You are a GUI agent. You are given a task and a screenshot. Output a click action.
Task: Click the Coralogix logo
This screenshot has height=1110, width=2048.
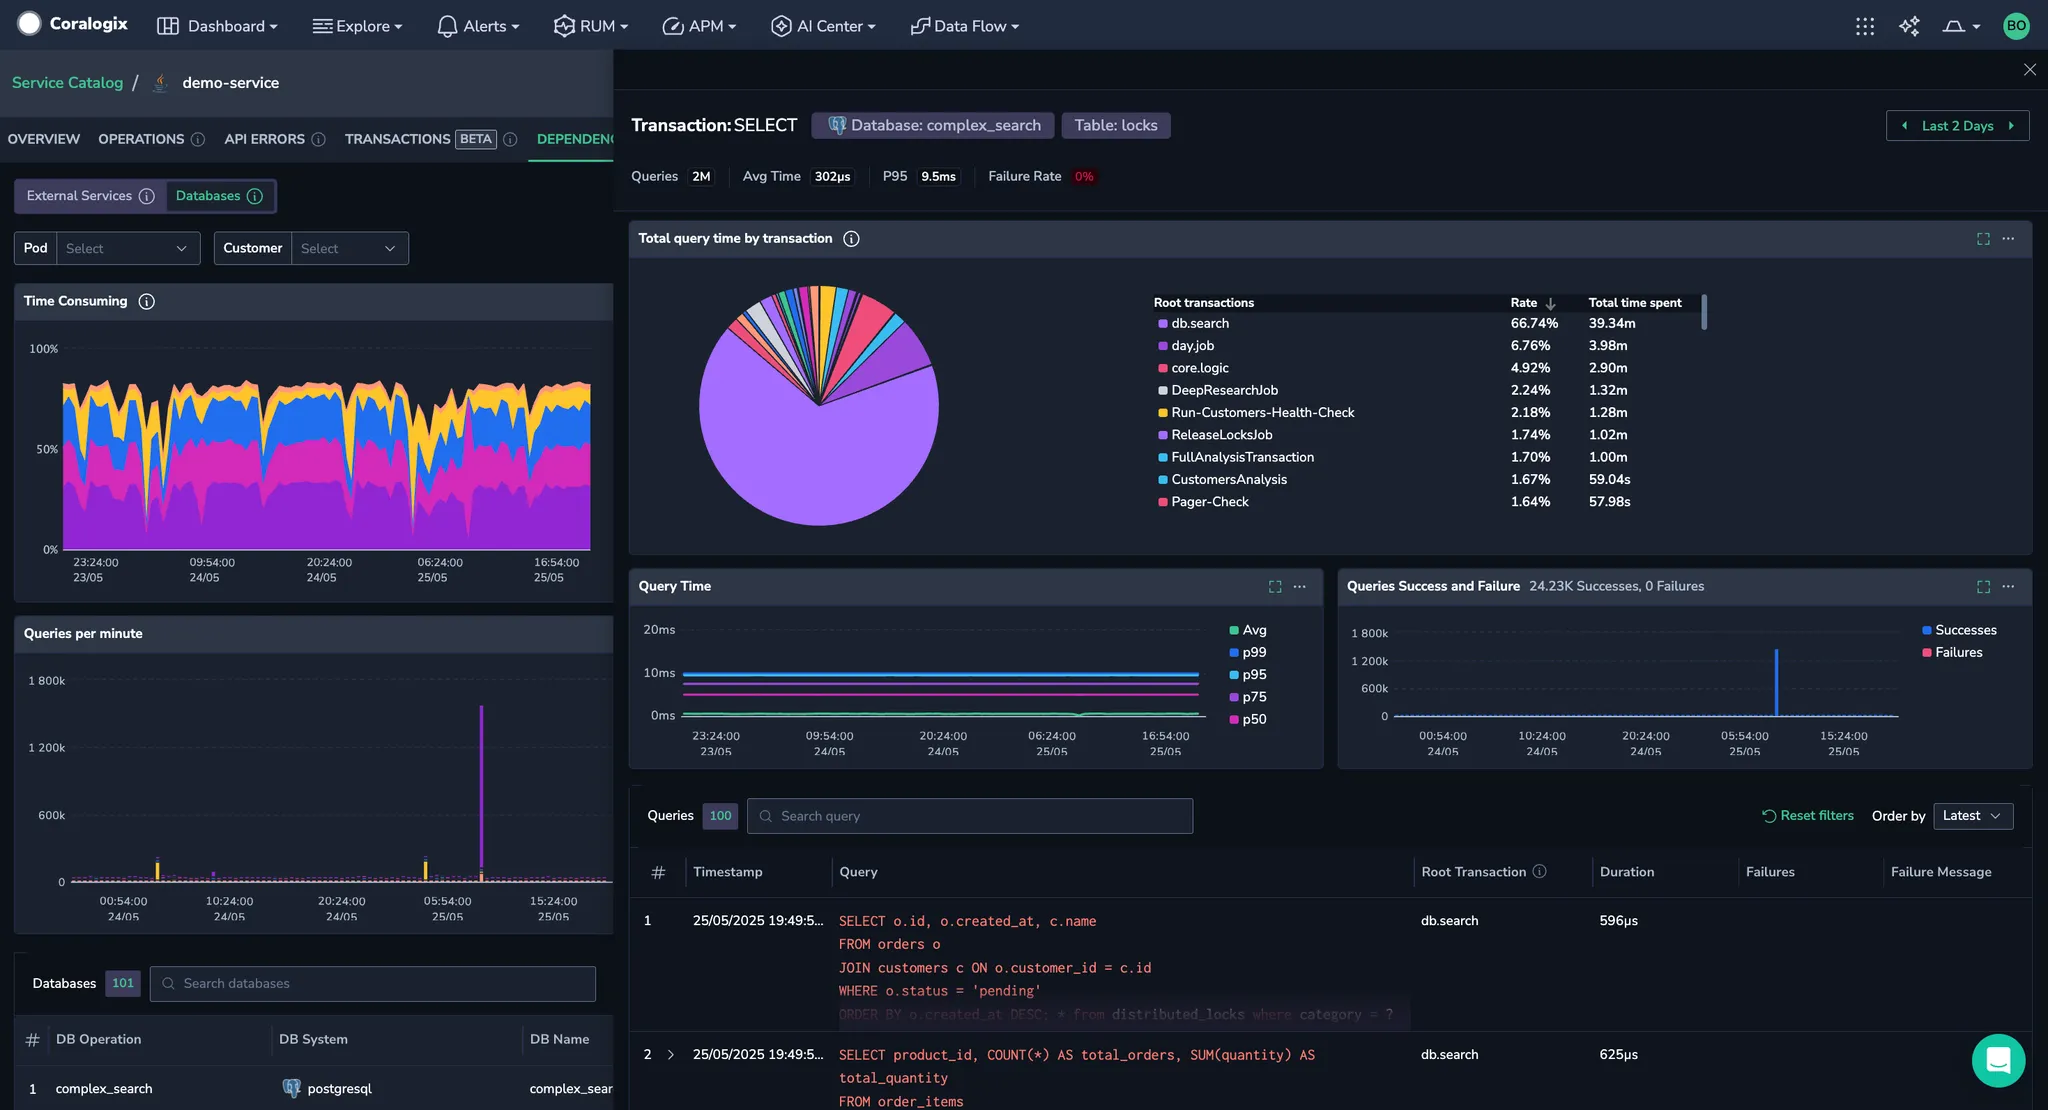[x=73, y=24]
